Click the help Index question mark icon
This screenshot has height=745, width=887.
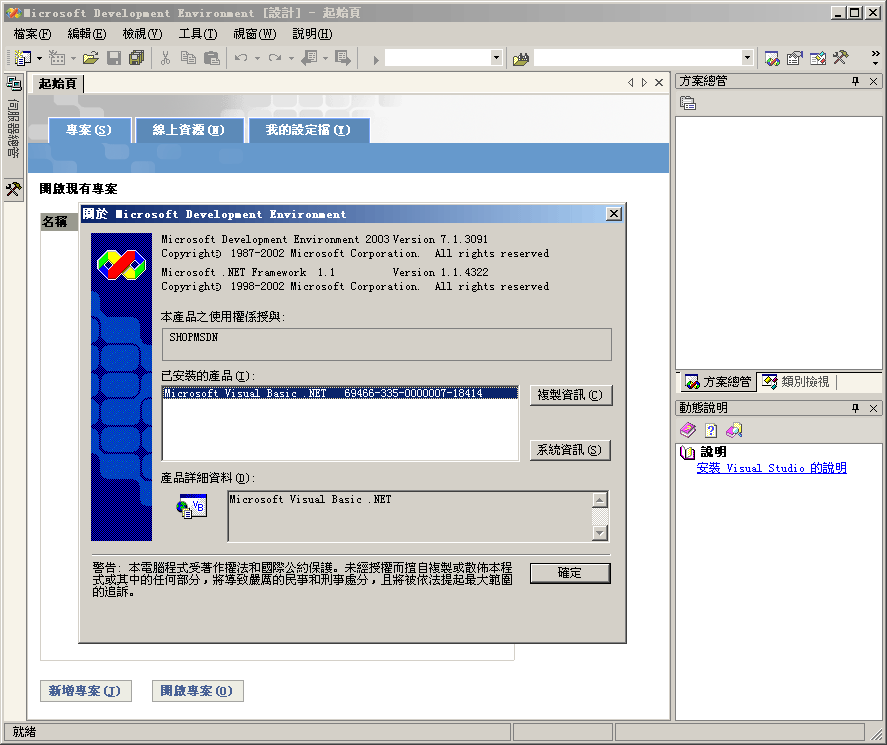tap(711, 430)
